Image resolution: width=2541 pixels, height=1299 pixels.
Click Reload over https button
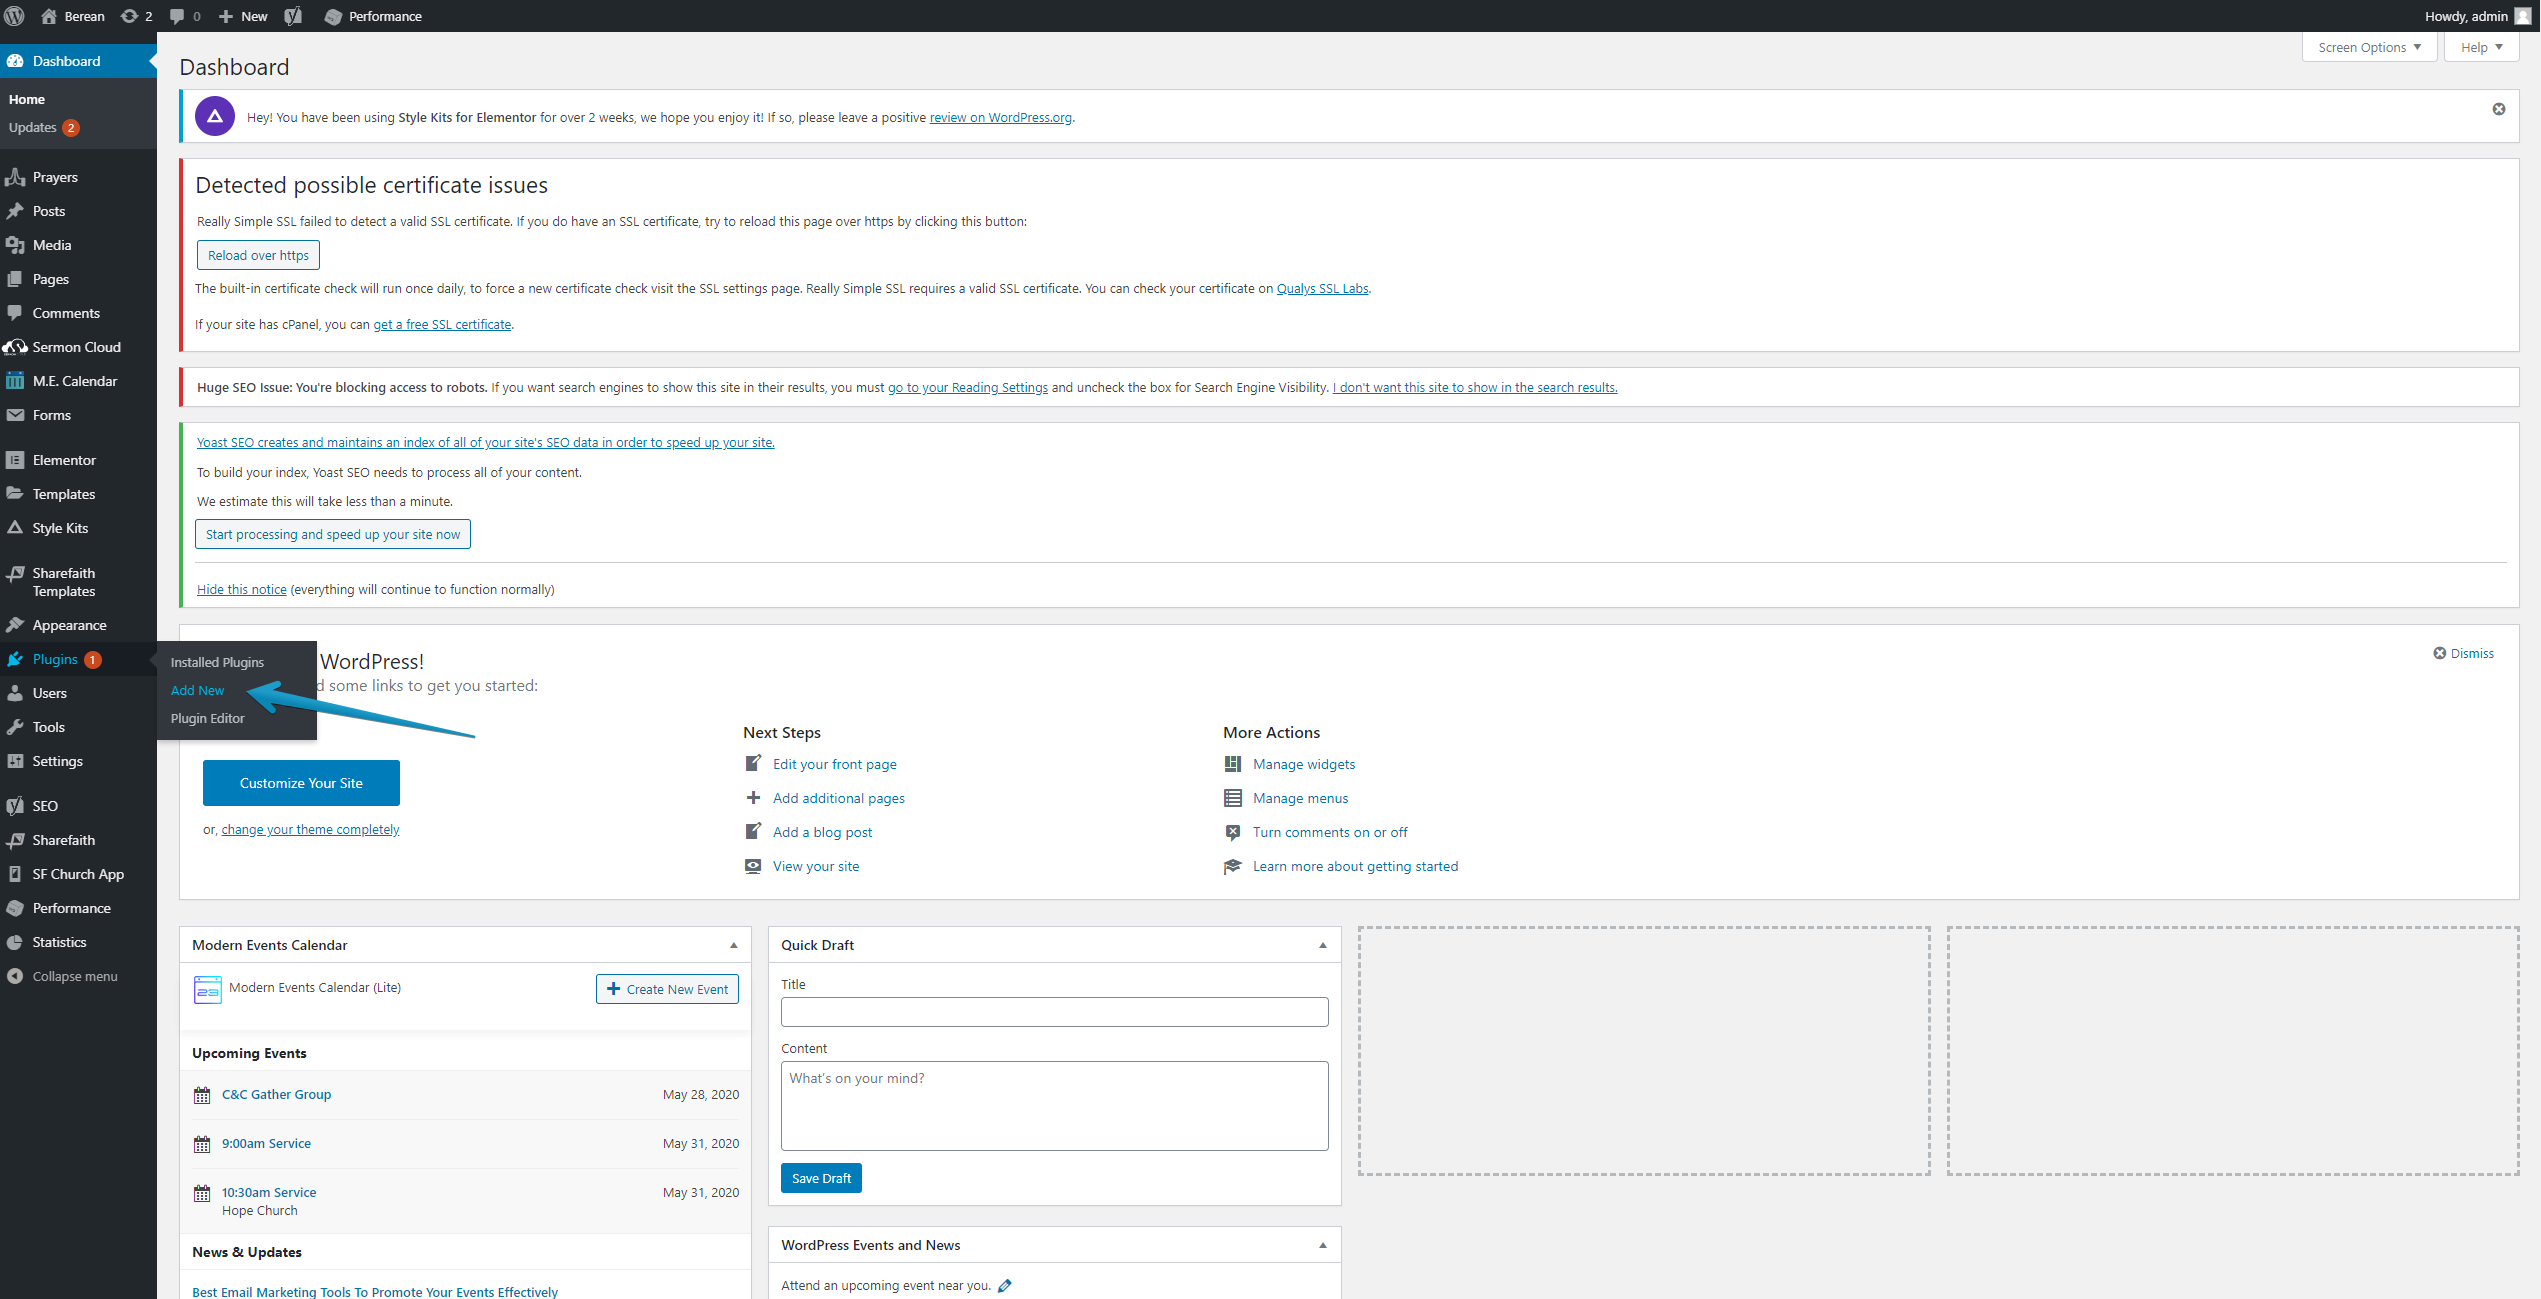(x=258, y=255)
